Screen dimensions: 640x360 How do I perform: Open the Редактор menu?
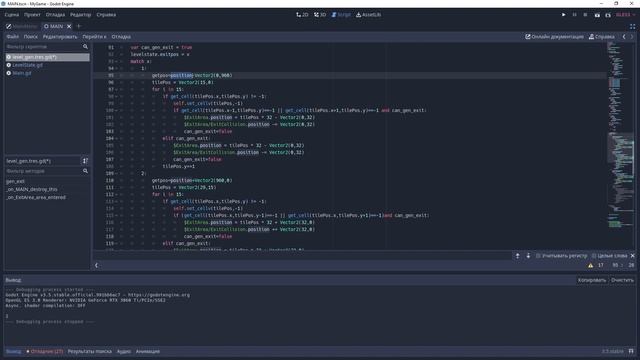point(80,15)
